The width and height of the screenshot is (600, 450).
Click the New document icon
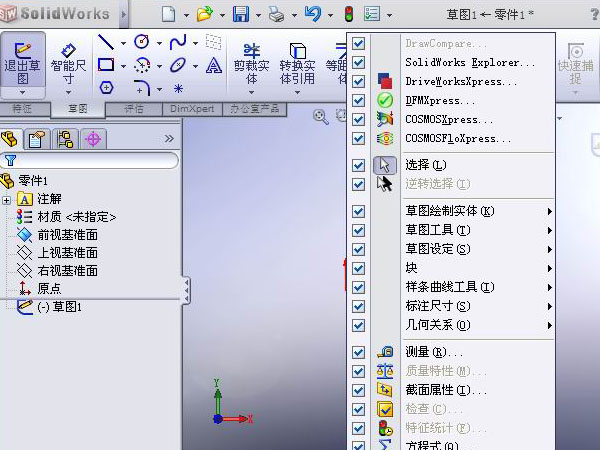tap(169, 15)
